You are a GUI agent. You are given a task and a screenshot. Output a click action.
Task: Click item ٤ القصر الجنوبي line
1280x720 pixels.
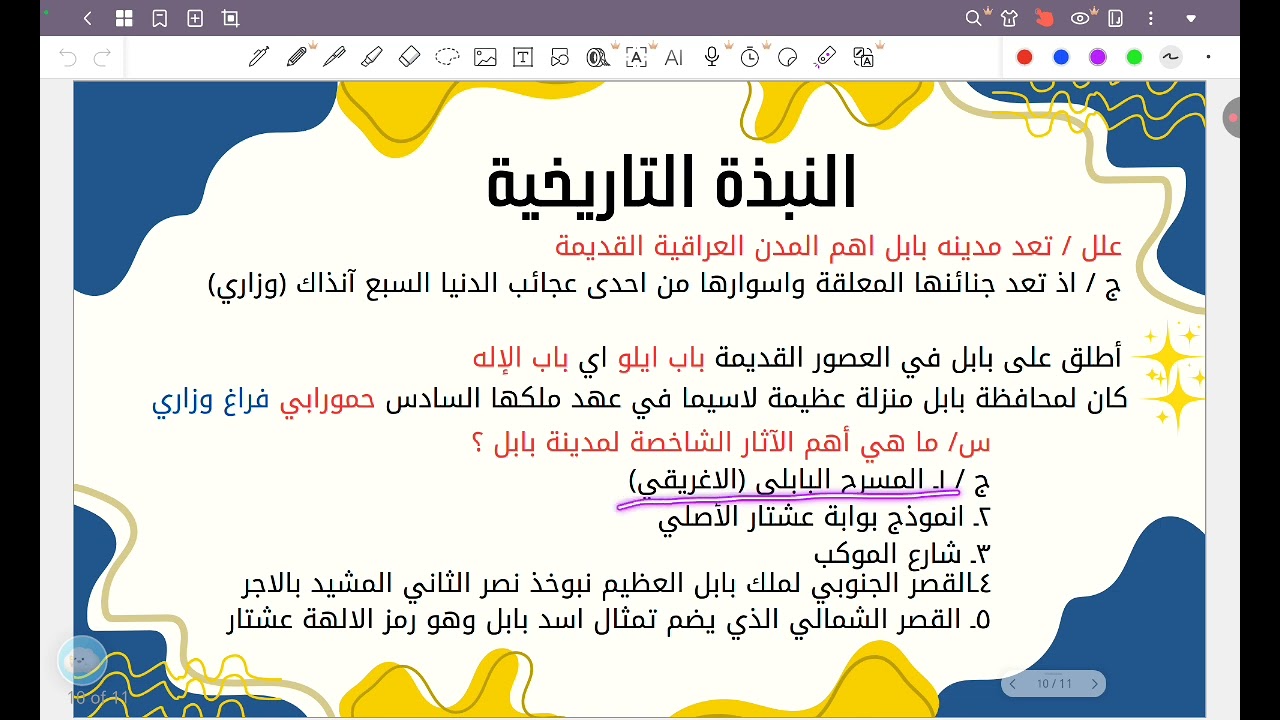616,583
